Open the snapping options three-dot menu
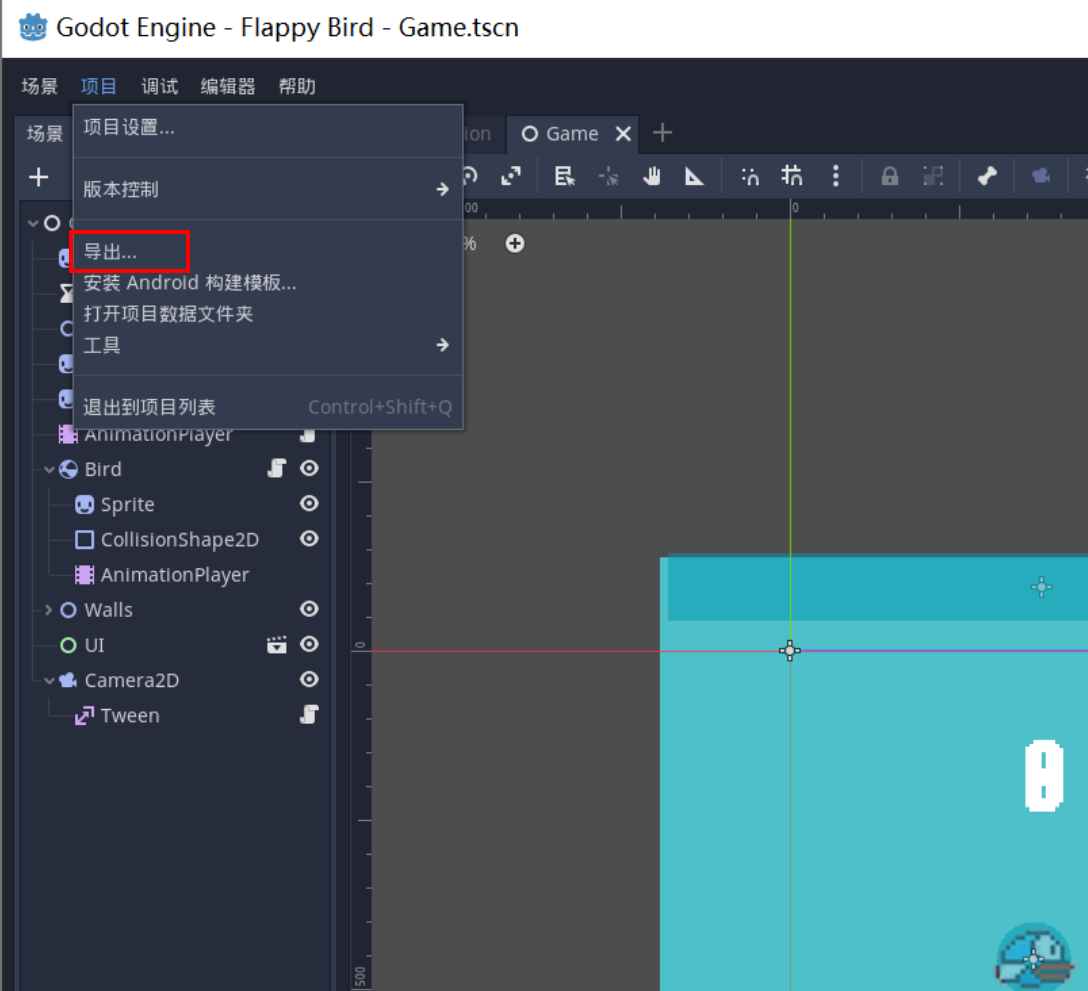 (x=836, y=177)
